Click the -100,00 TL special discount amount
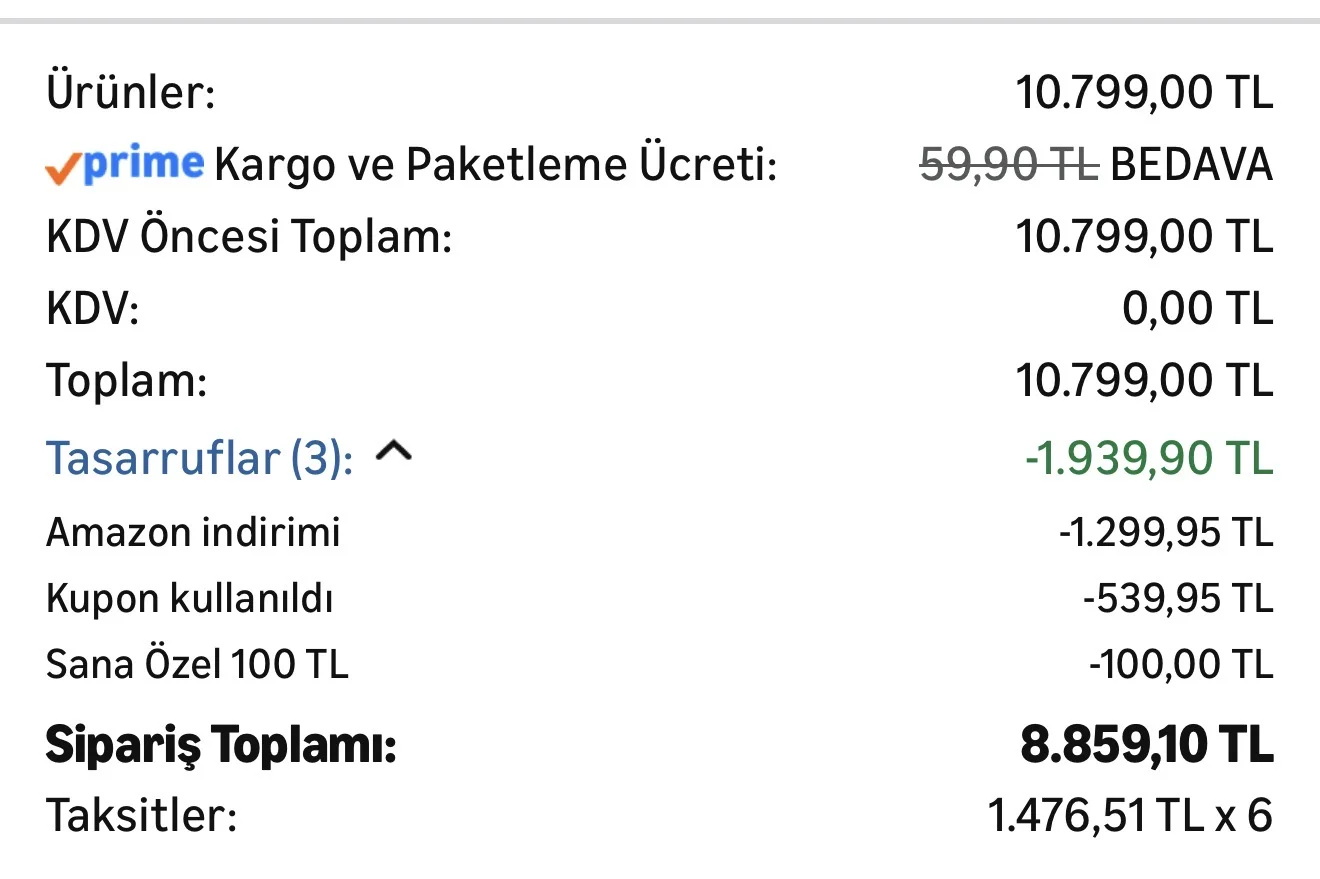 click(x=1181, y=665)
